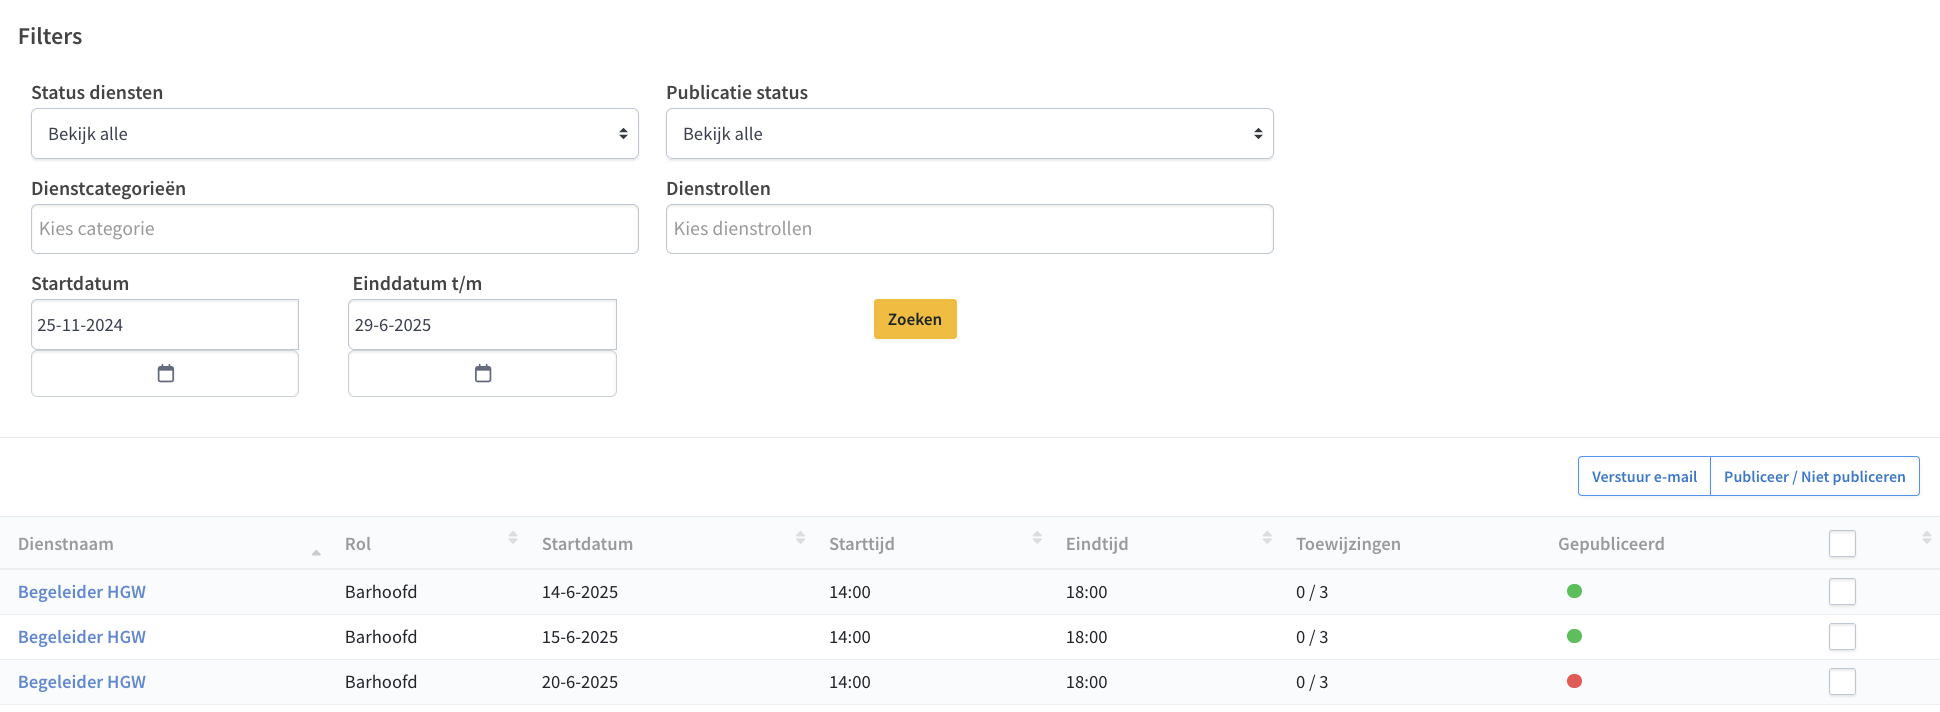Click Publiceer / Niet publiceren button
The image size is (1940, 712).
point(1815,476)
